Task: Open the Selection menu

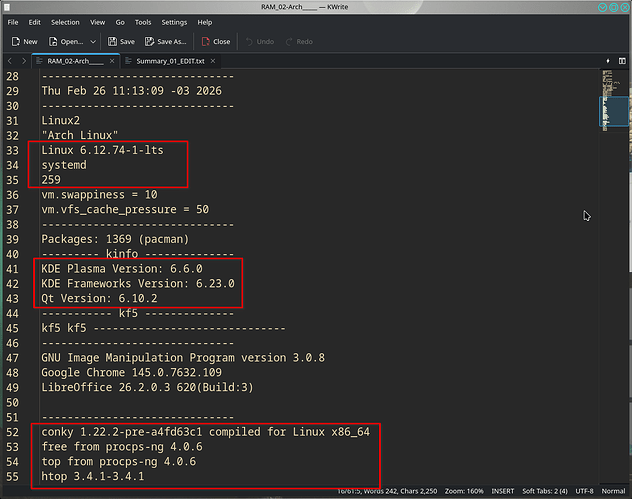Action: click(65, 22)
